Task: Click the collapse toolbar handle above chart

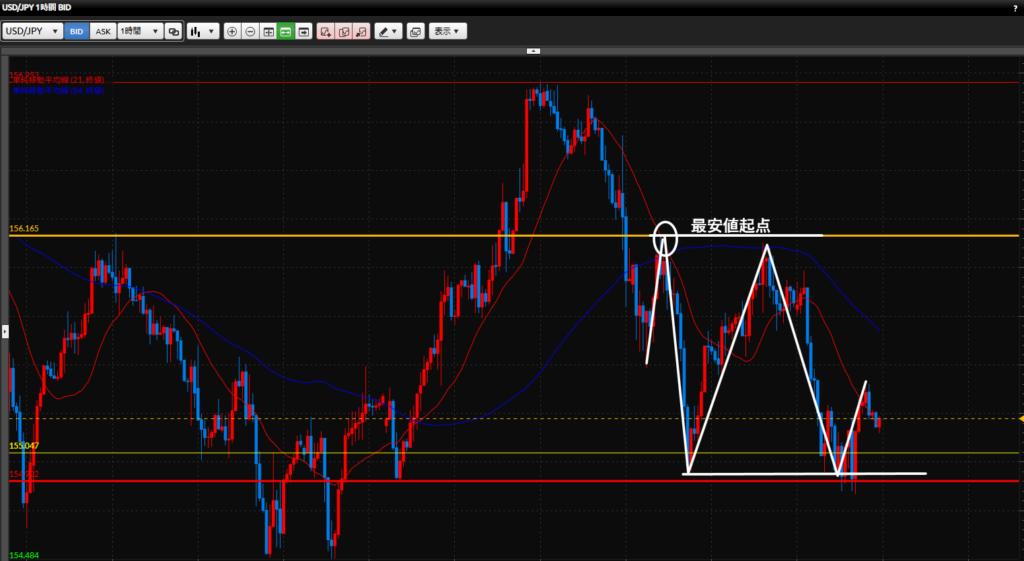Action: pos(533,49)
